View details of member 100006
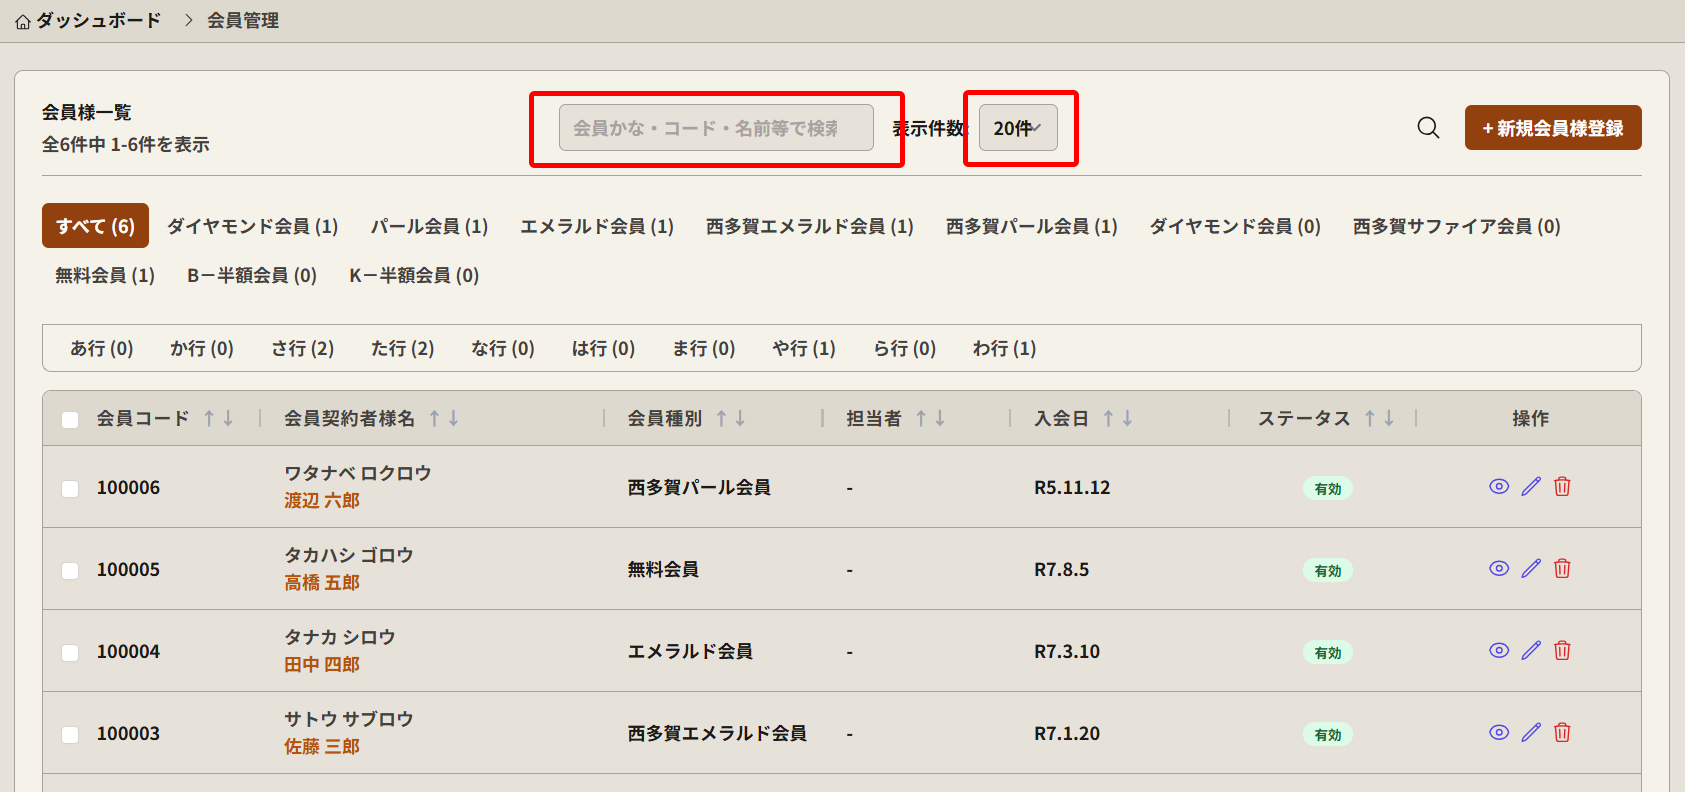Screen dimensions: 1685x792 [1498, 487]
